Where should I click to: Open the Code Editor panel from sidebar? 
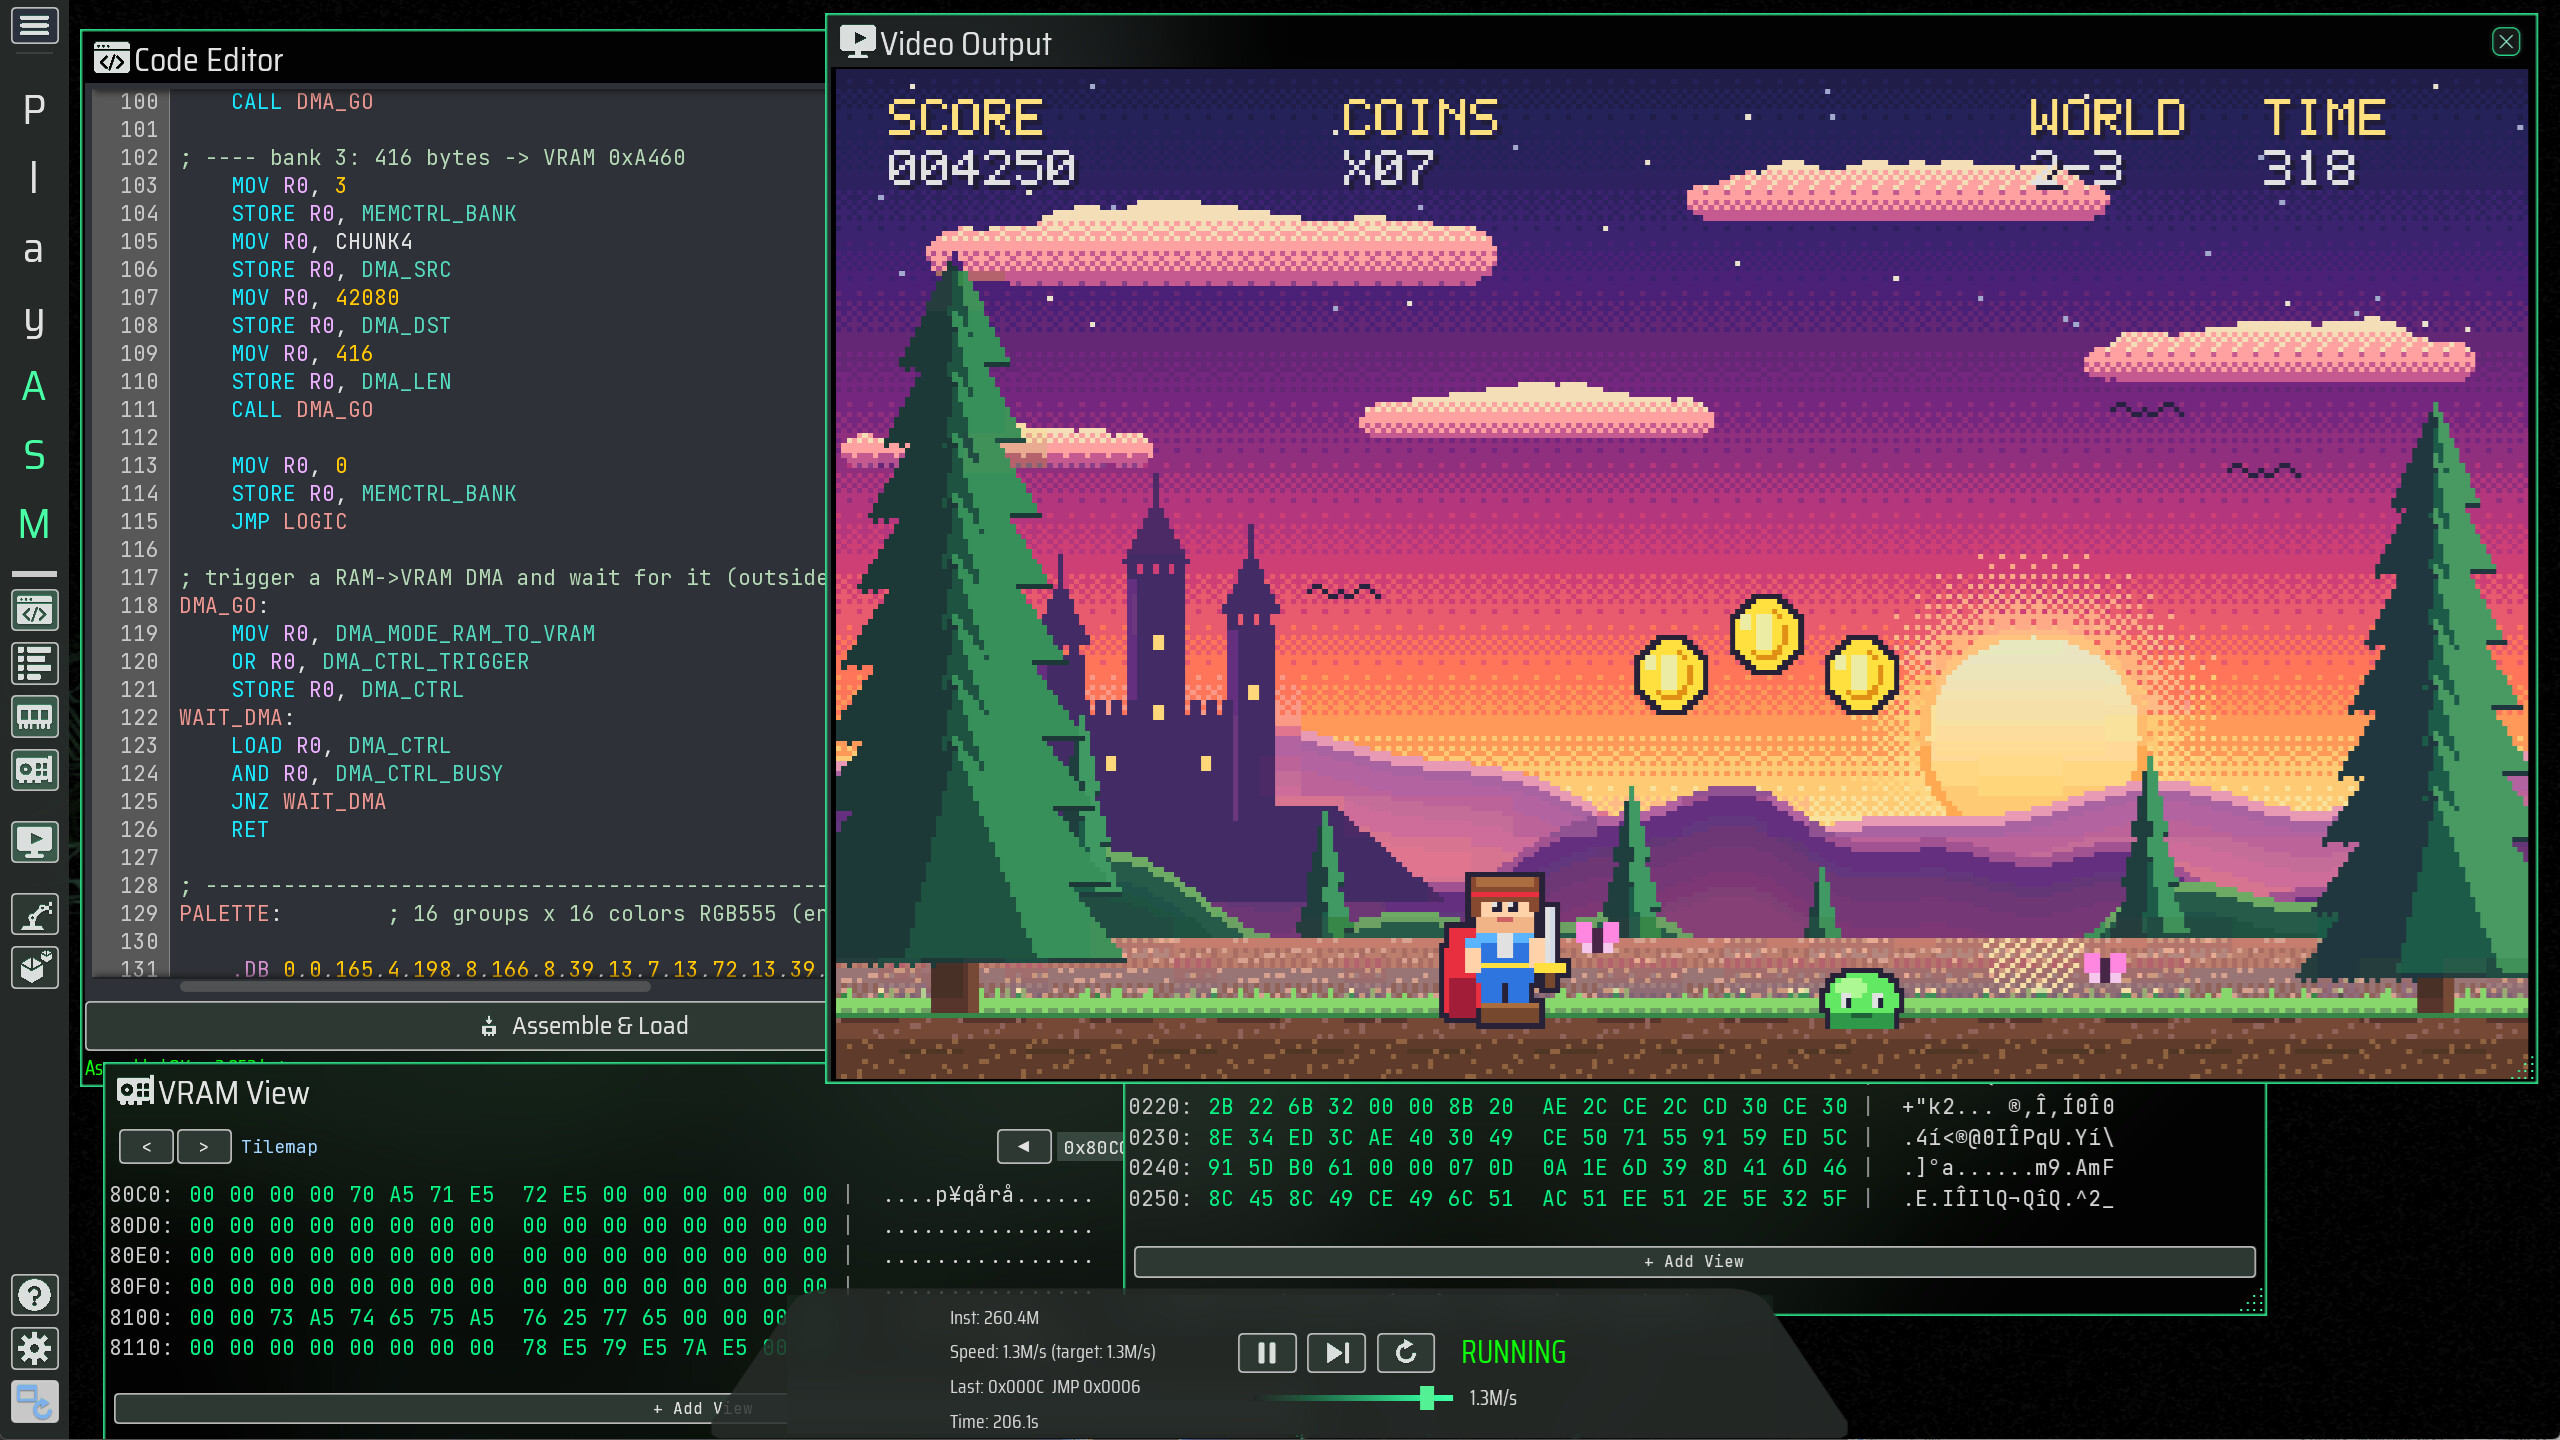tap(34, 611)
